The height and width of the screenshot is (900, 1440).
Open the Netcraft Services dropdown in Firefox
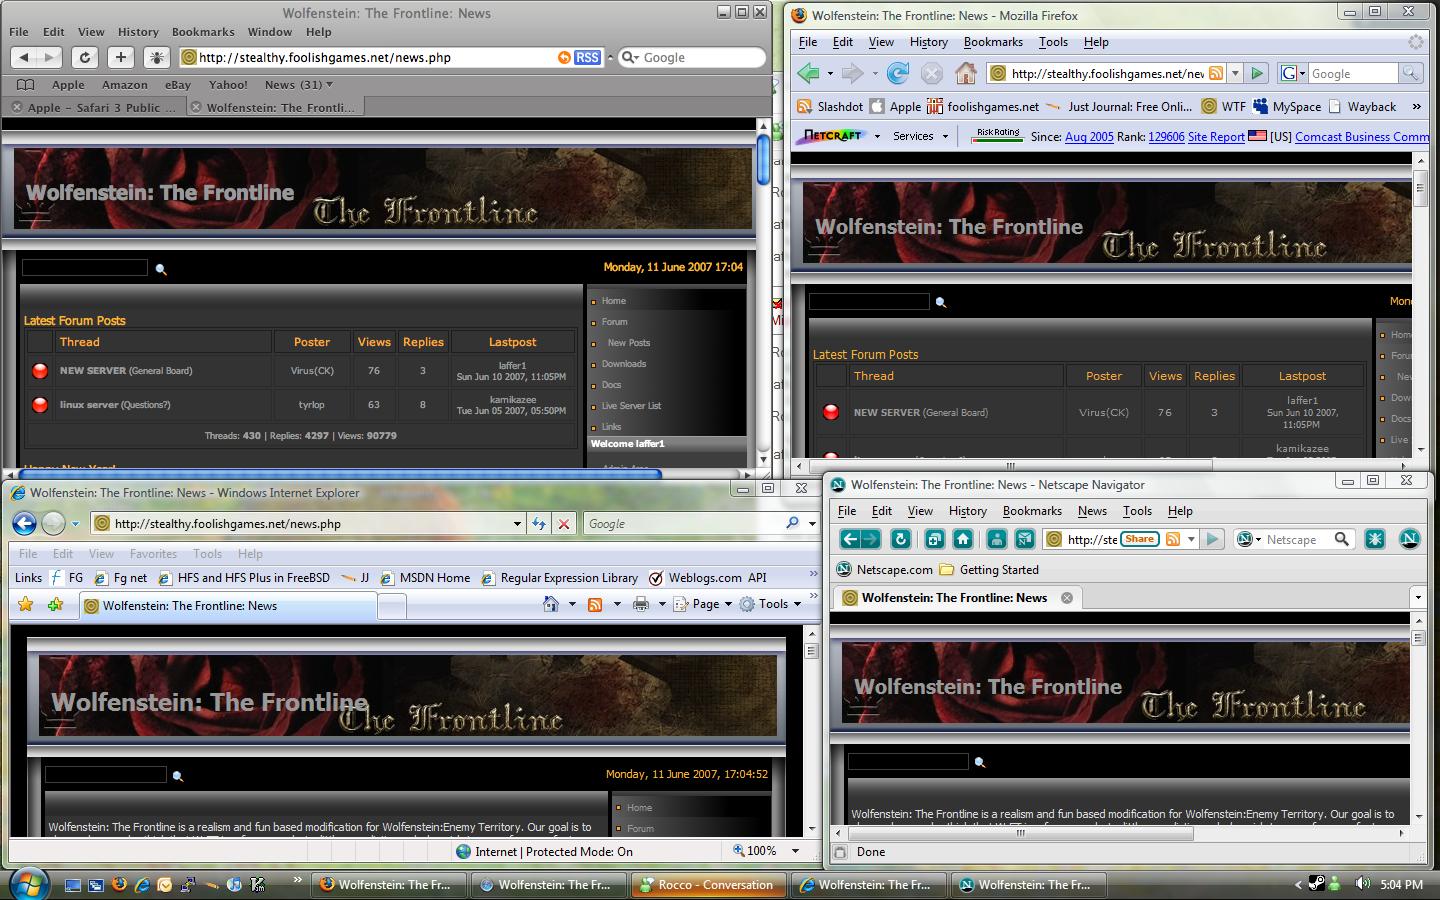tap(919, 136)
